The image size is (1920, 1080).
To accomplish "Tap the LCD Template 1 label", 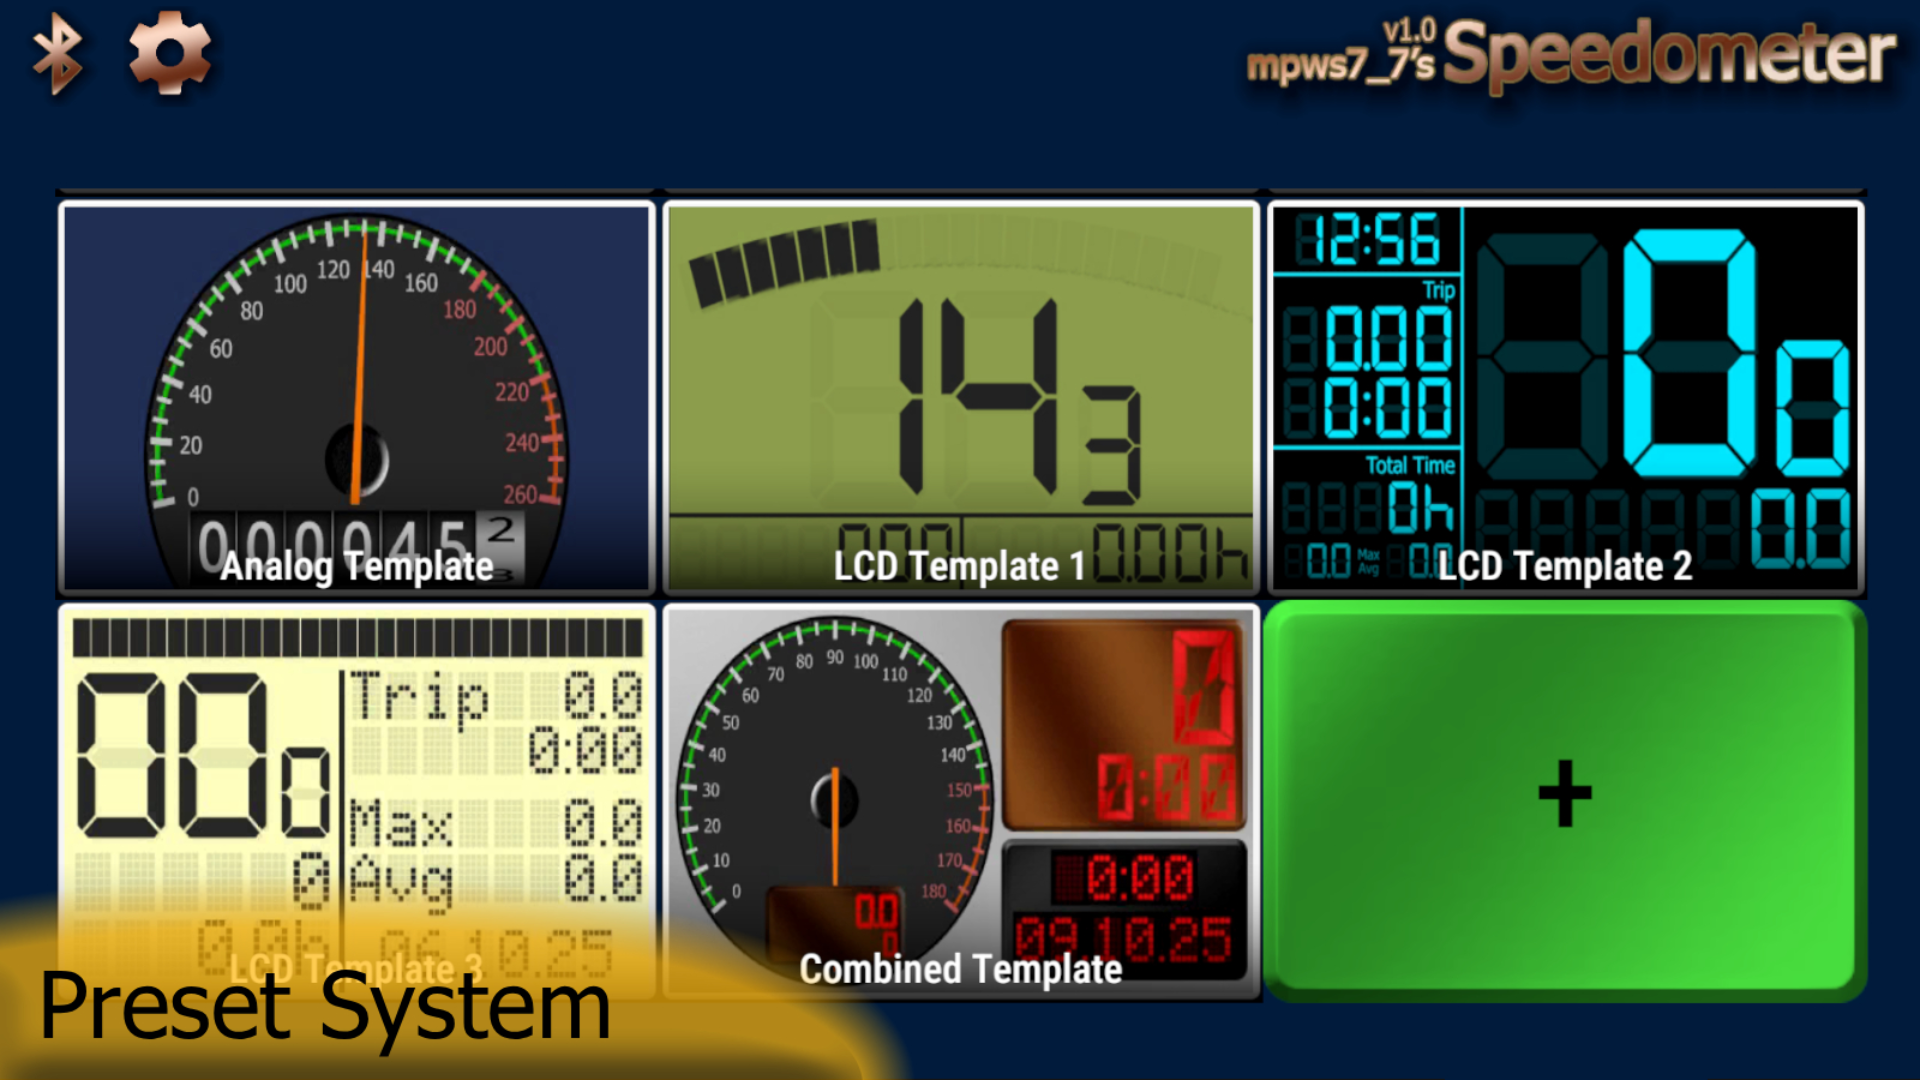I will coord(960,567).
